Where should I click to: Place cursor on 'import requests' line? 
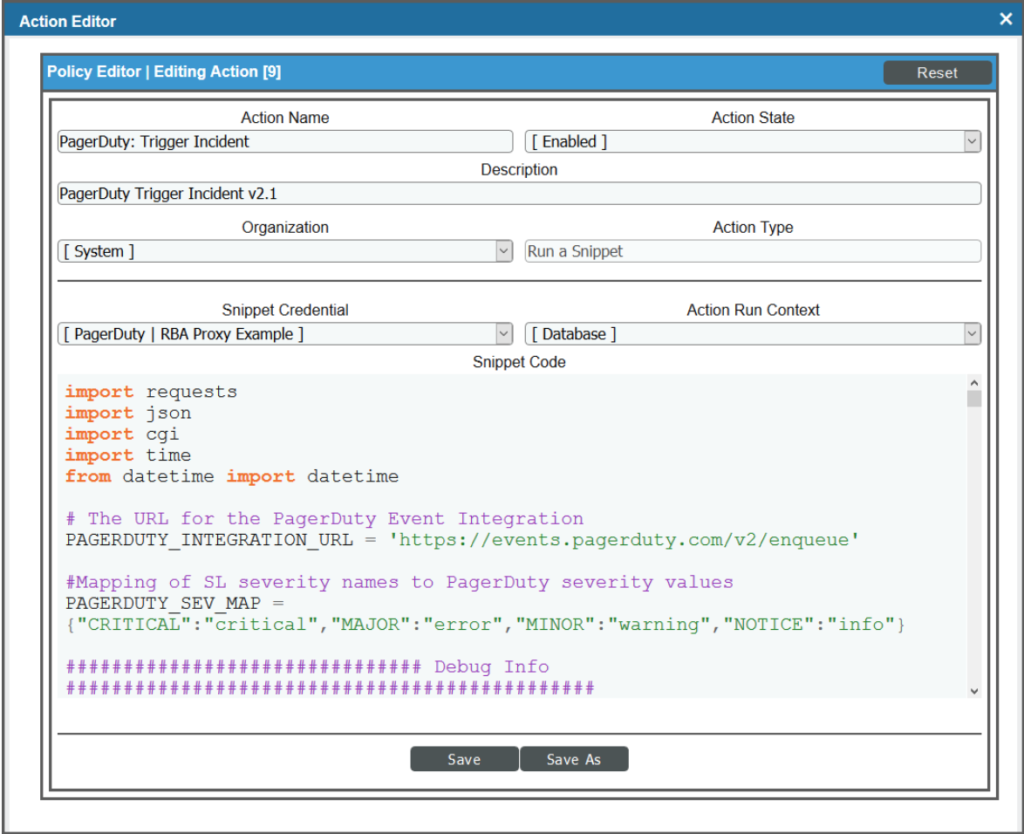[151, 392]
